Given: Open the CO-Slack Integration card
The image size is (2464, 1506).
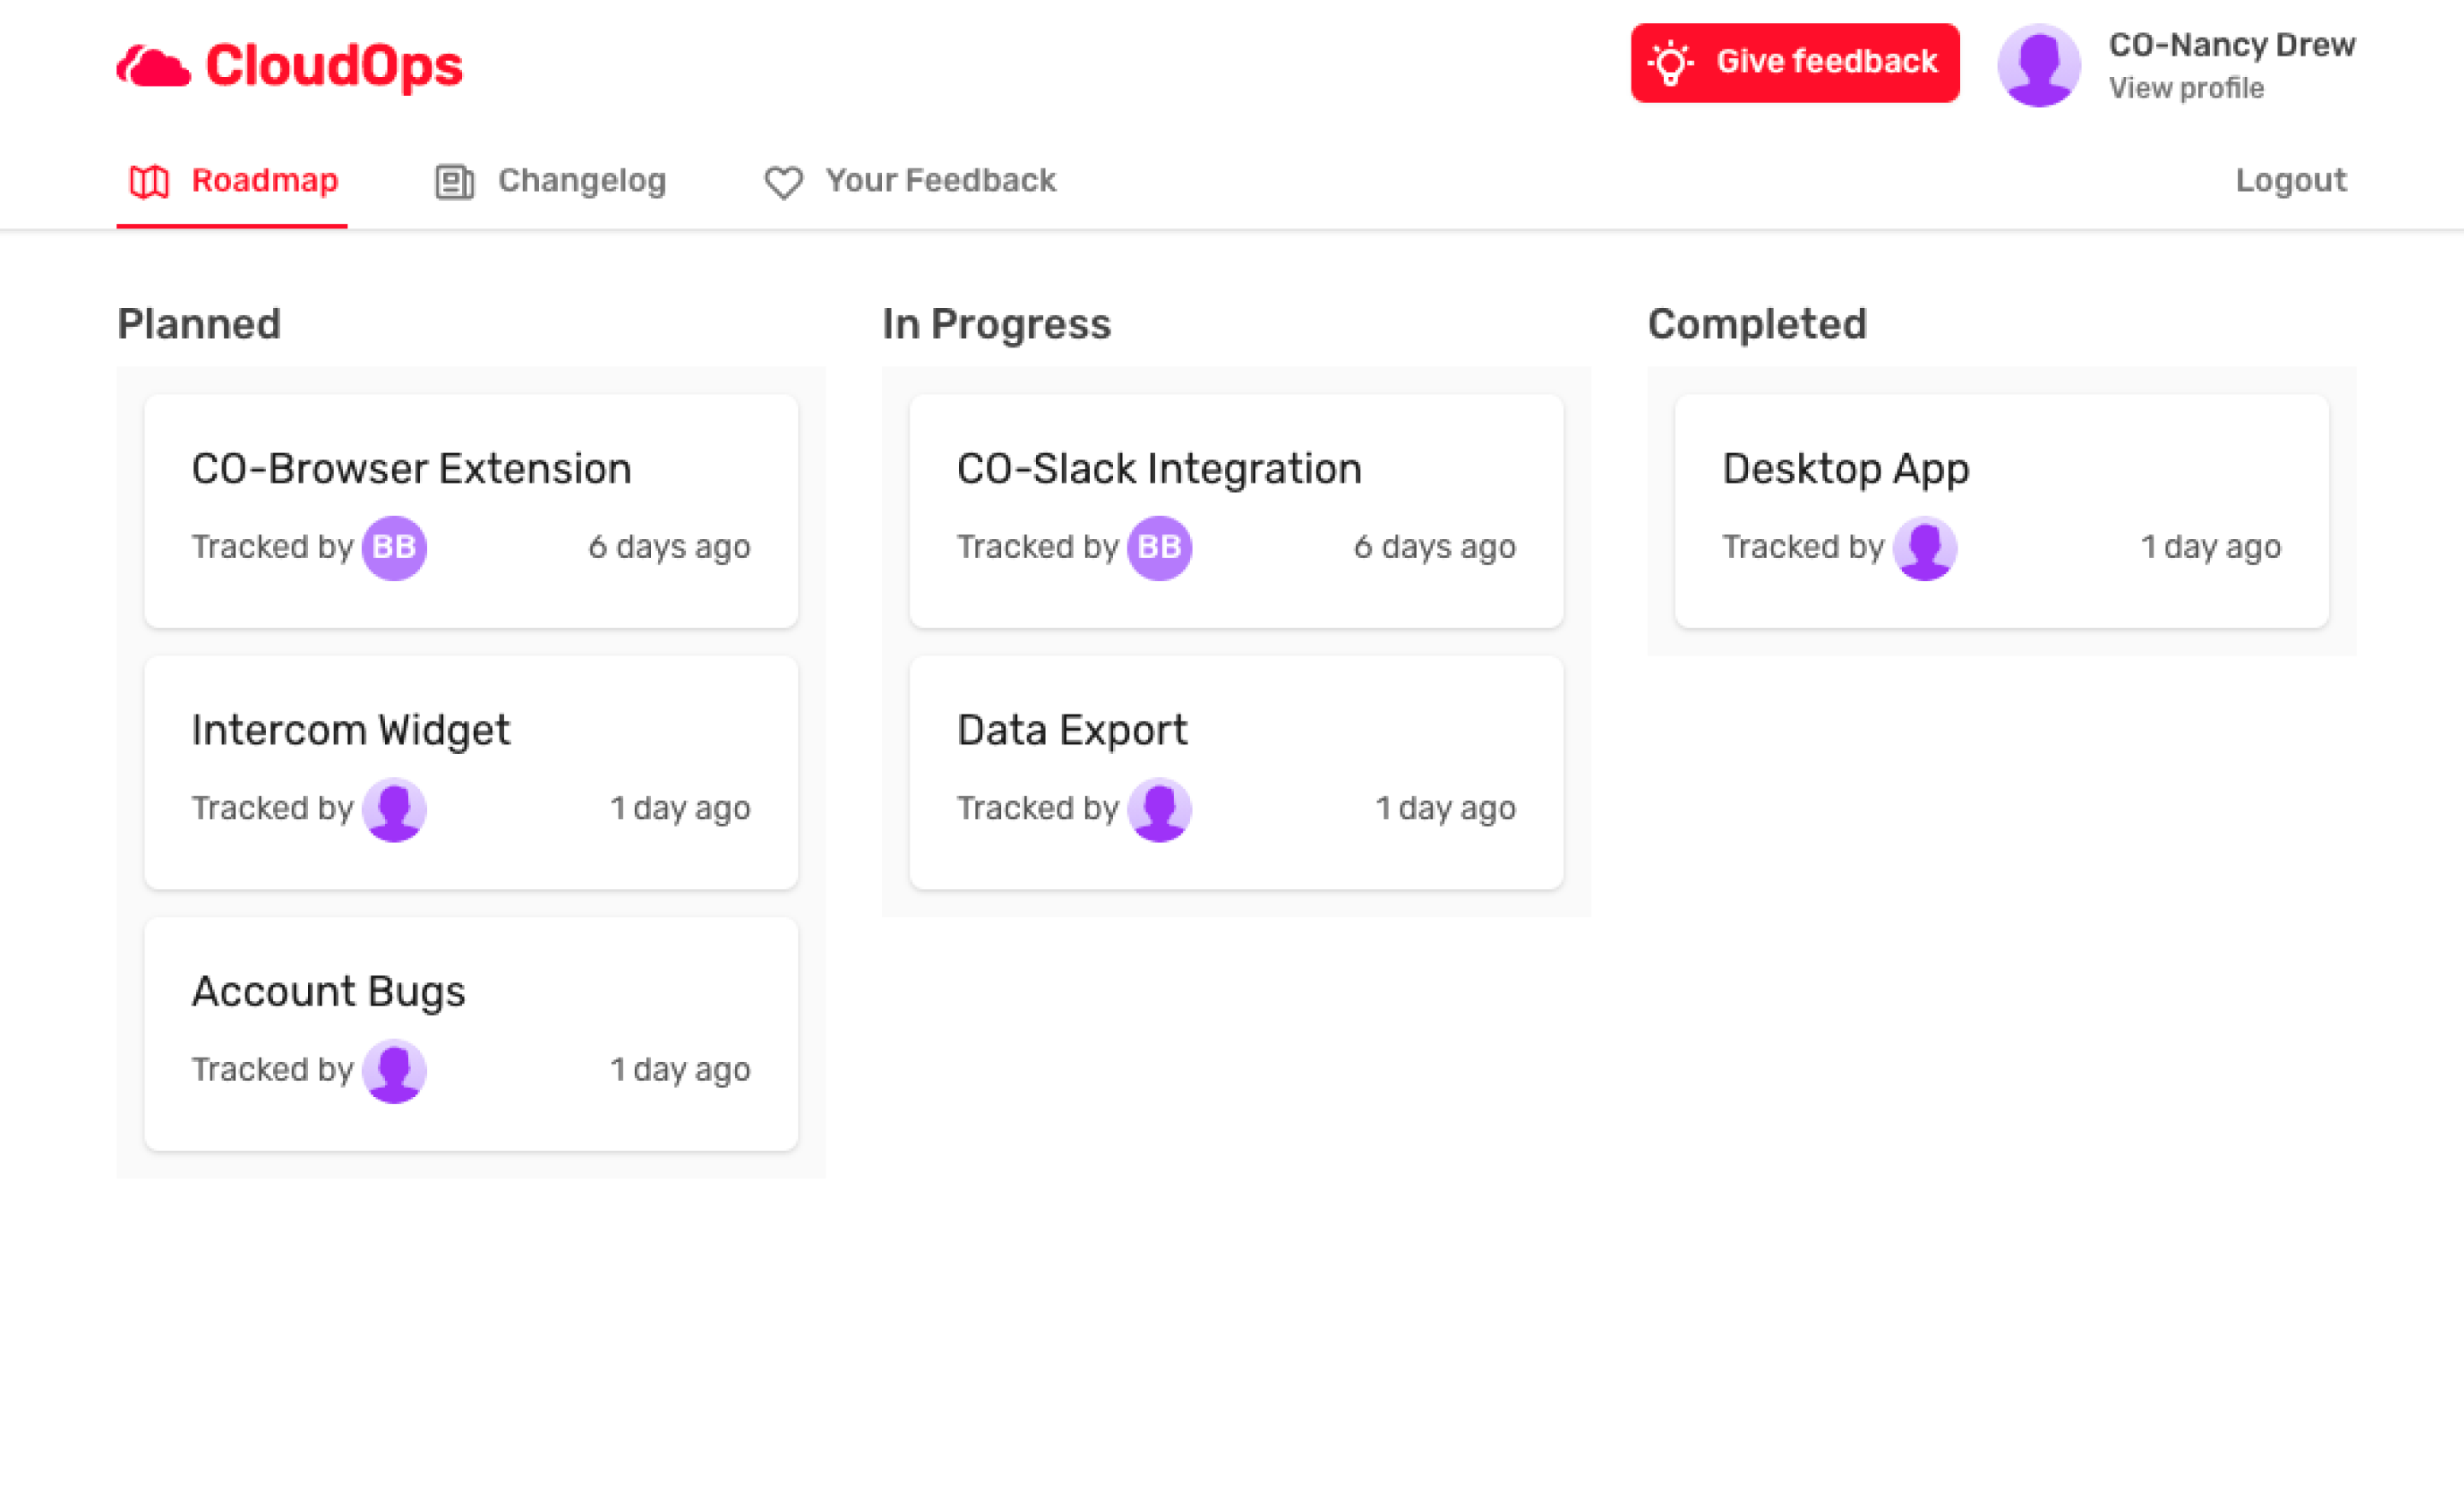Looking at the screenshot, I should (x=1236, y=511).
